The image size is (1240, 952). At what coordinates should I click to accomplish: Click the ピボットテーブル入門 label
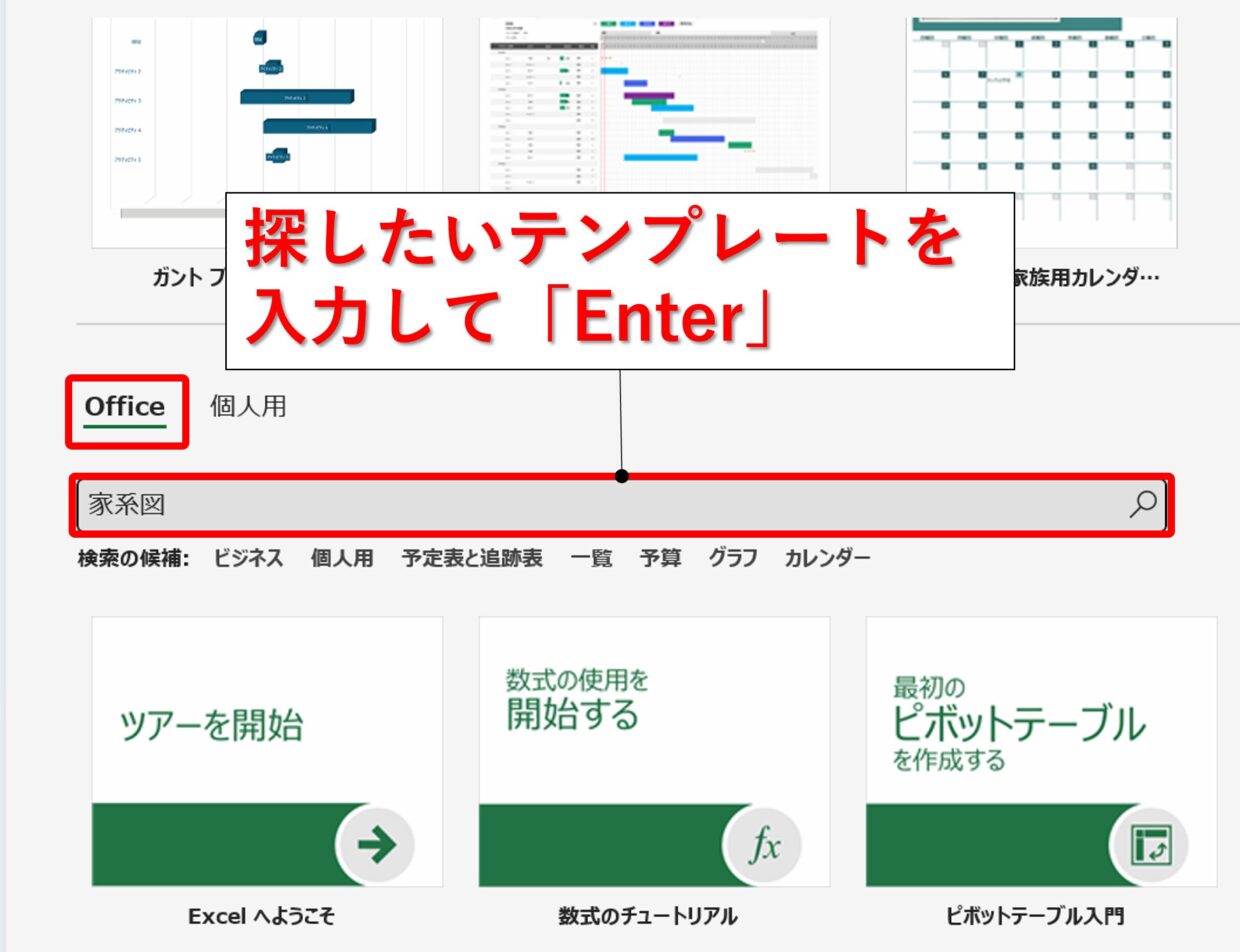[1035, 916]
